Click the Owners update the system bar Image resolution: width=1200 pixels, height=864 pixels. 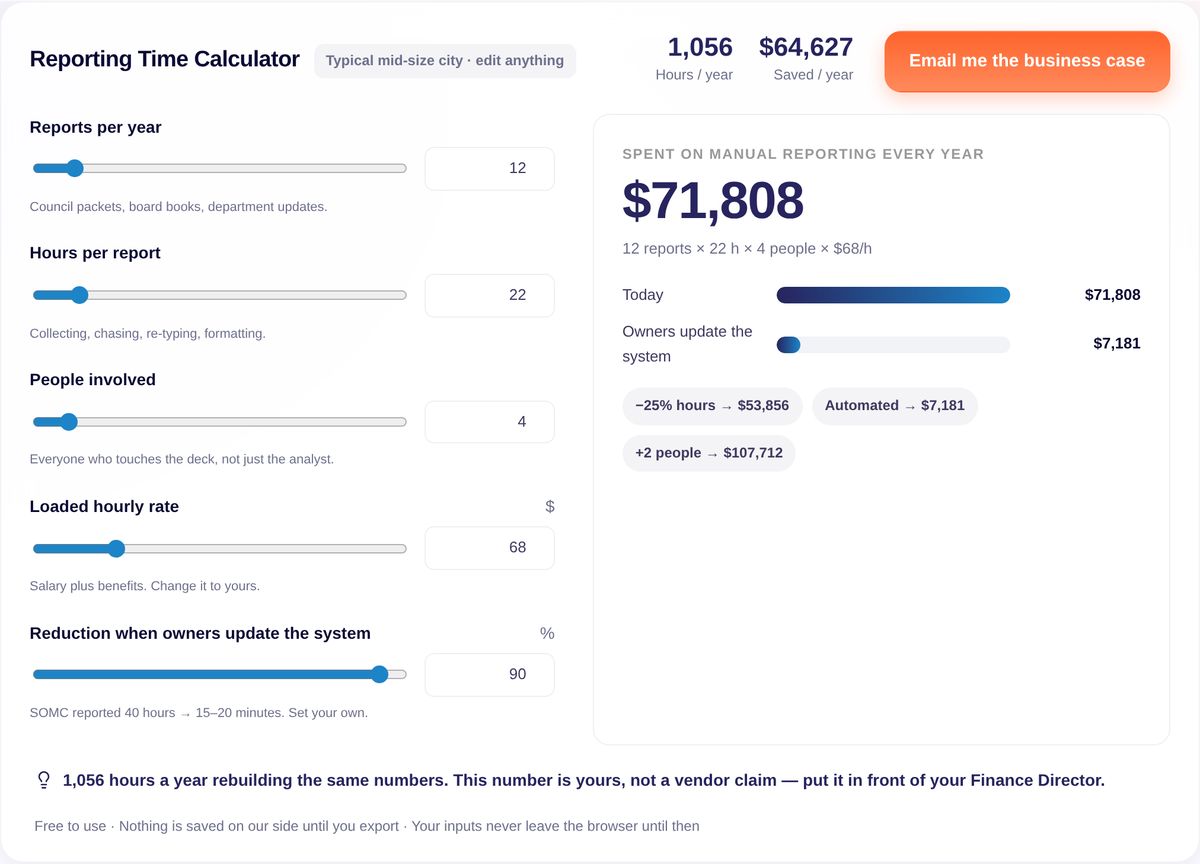point(893,345)
